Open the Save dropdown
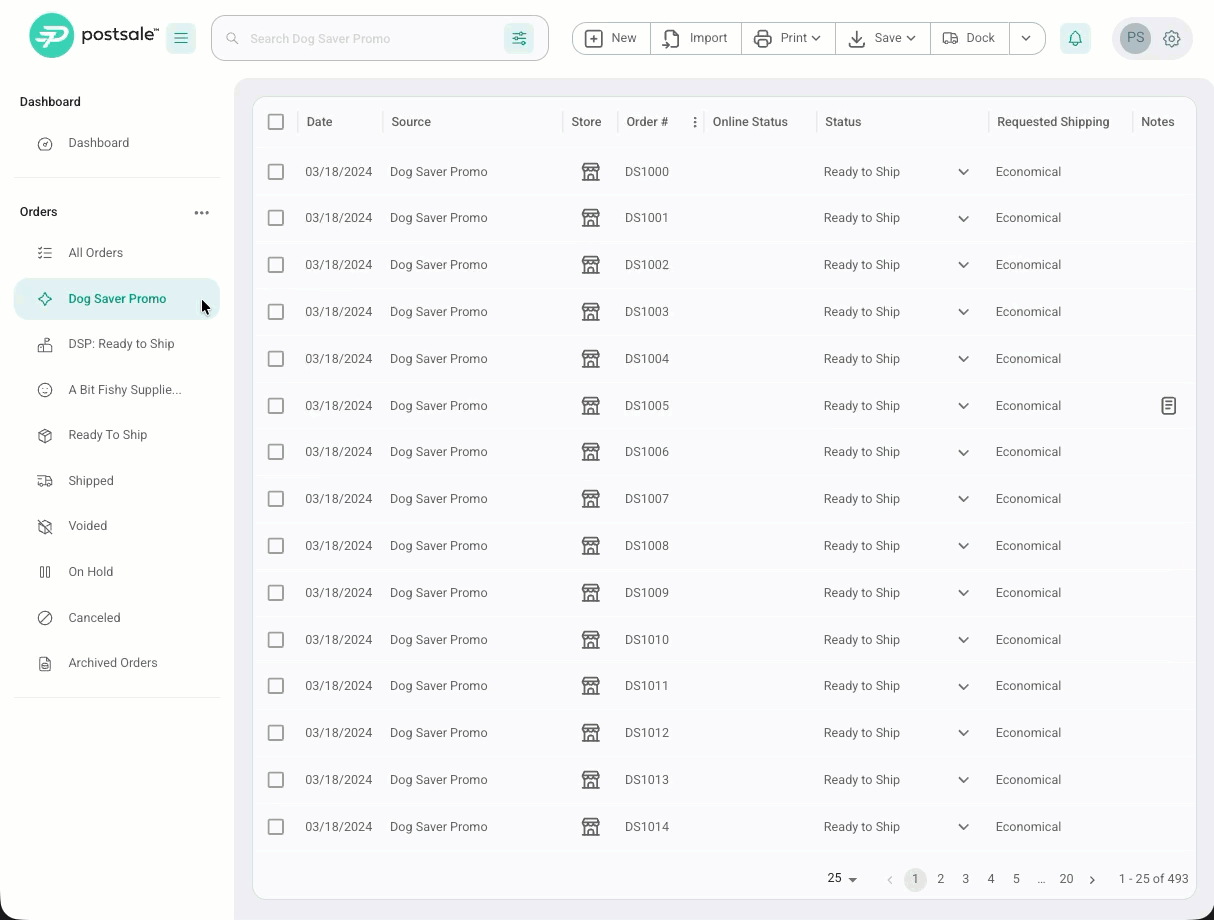This screenshot has width=1214, height=920. coord(882,38)
